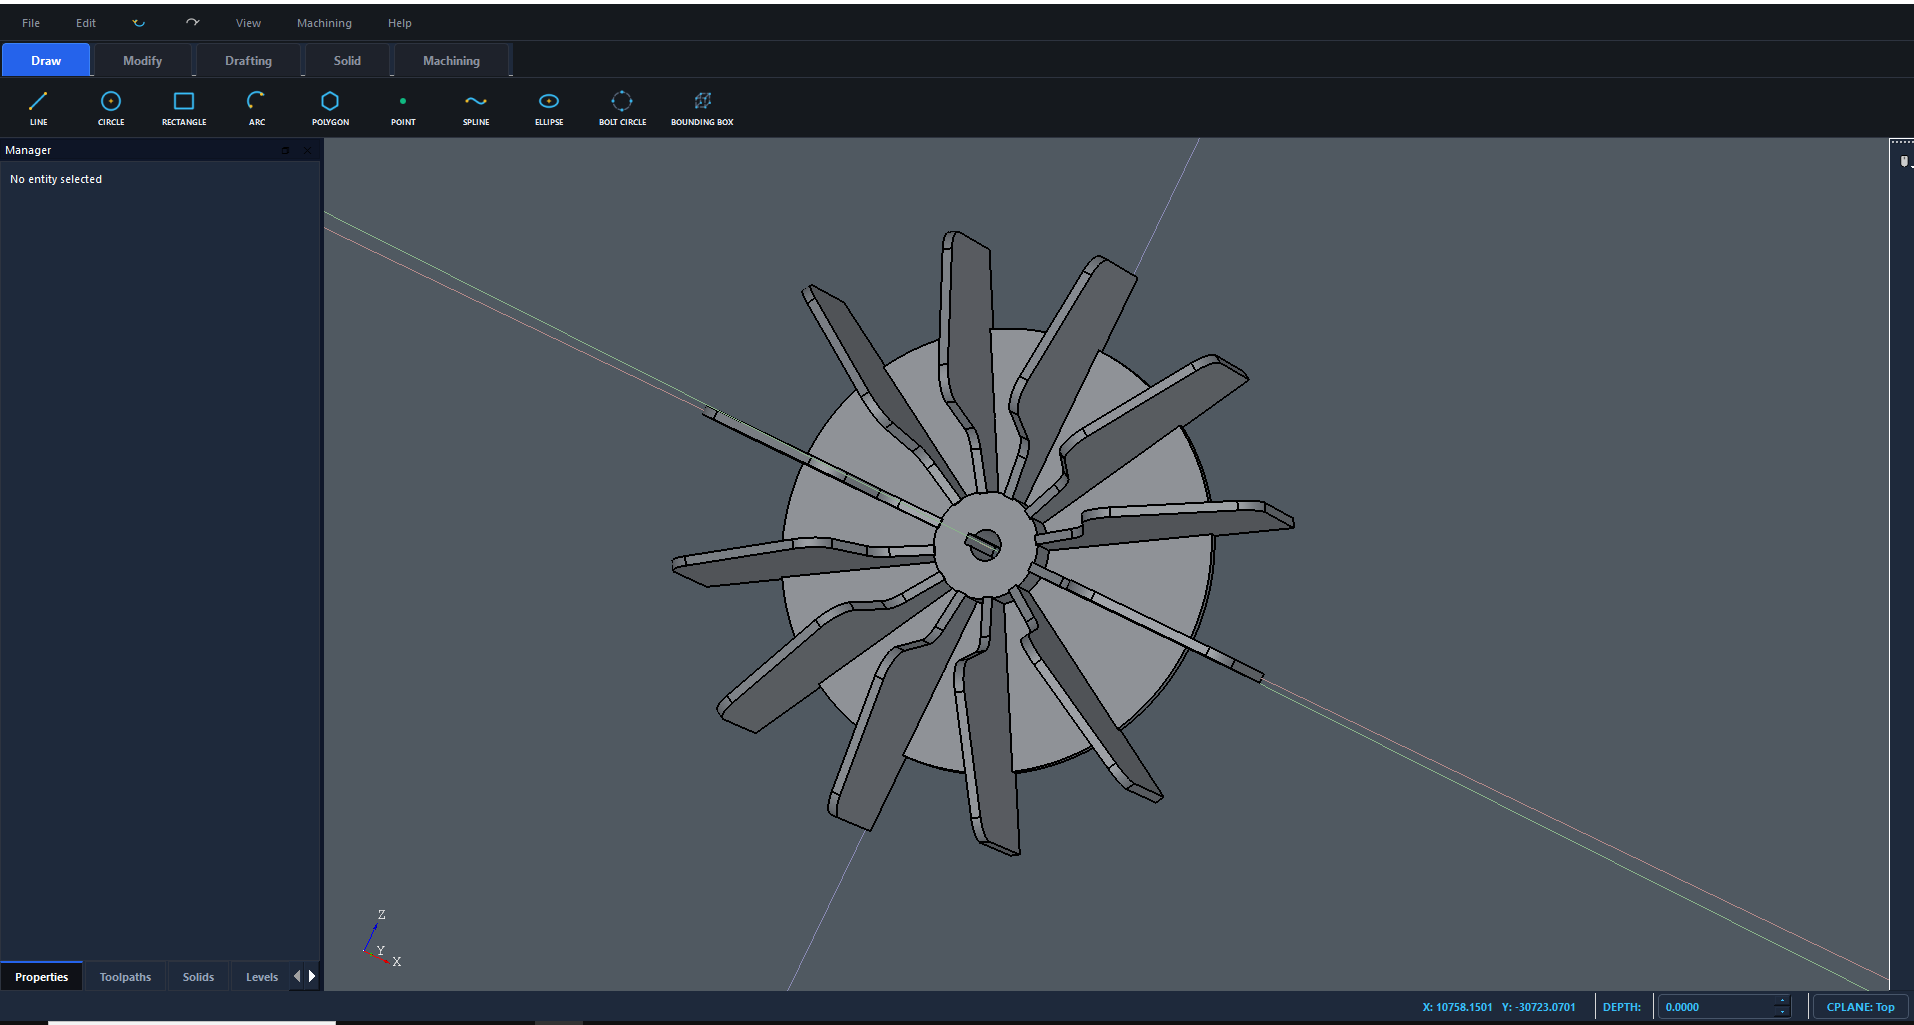Open the View menu
The width and height of the screenshot is (1914, 1025).
[248, 23]
